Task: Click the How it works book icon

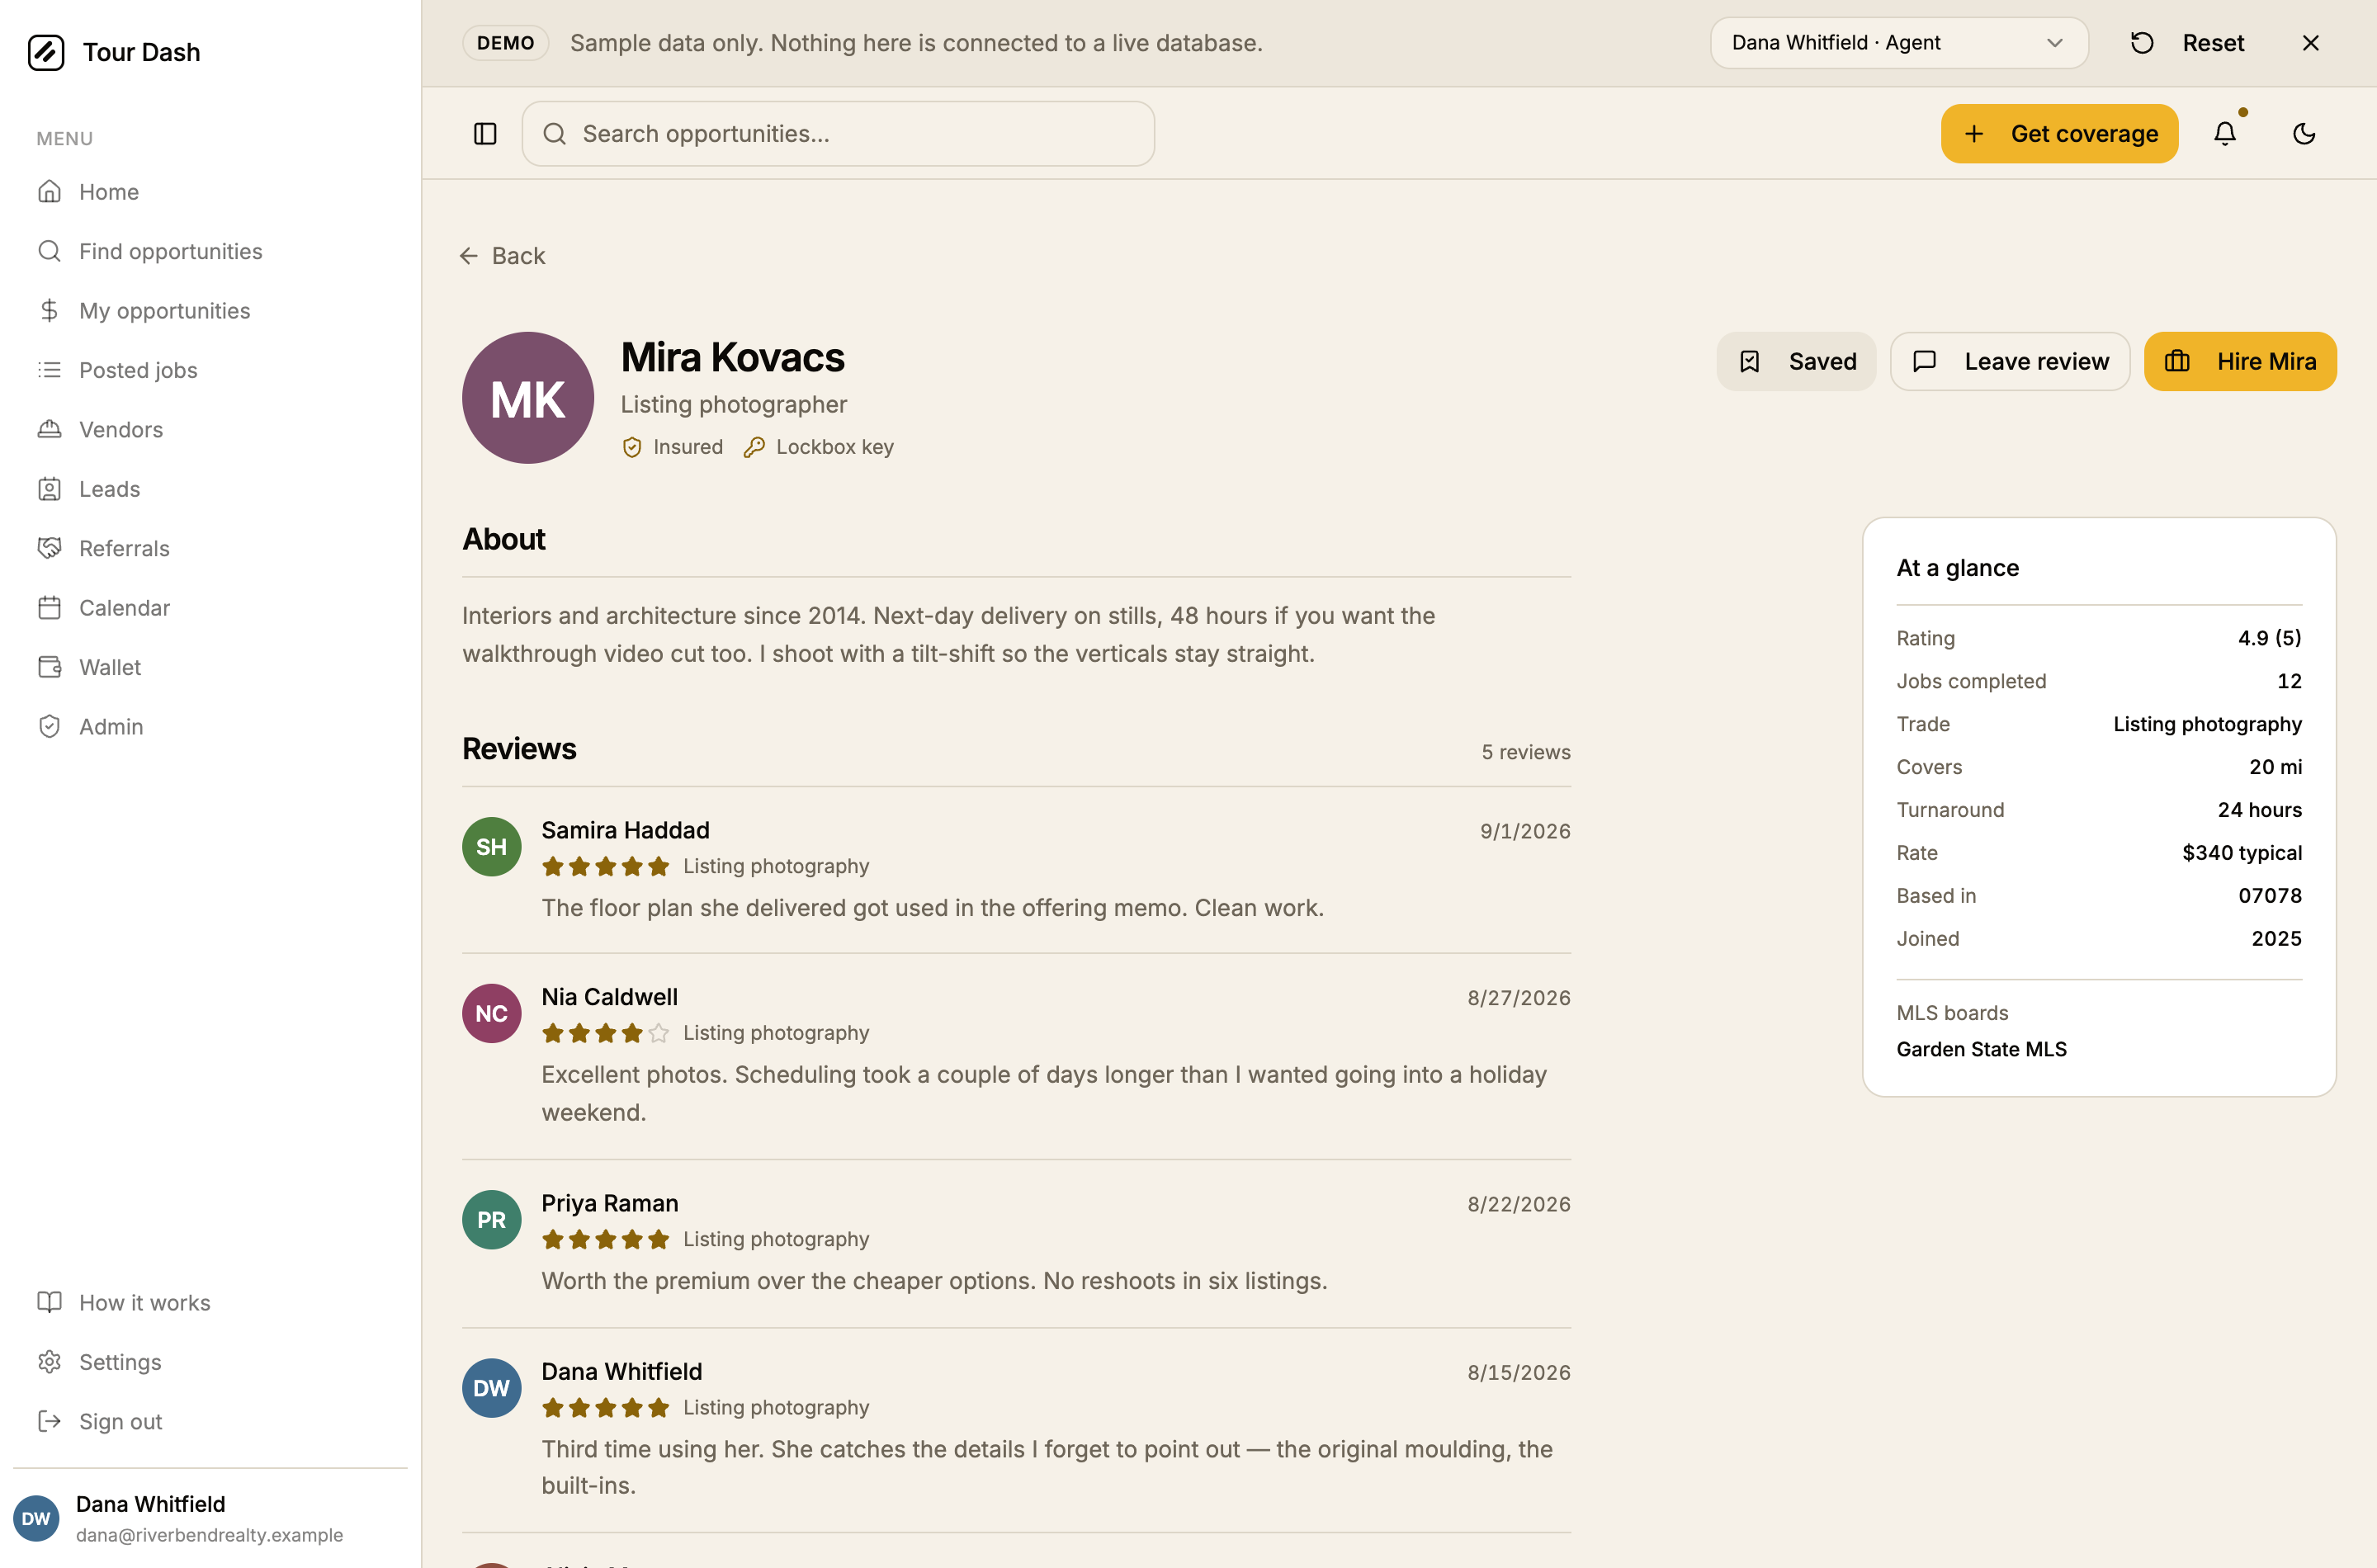Action: point(49,1303)
